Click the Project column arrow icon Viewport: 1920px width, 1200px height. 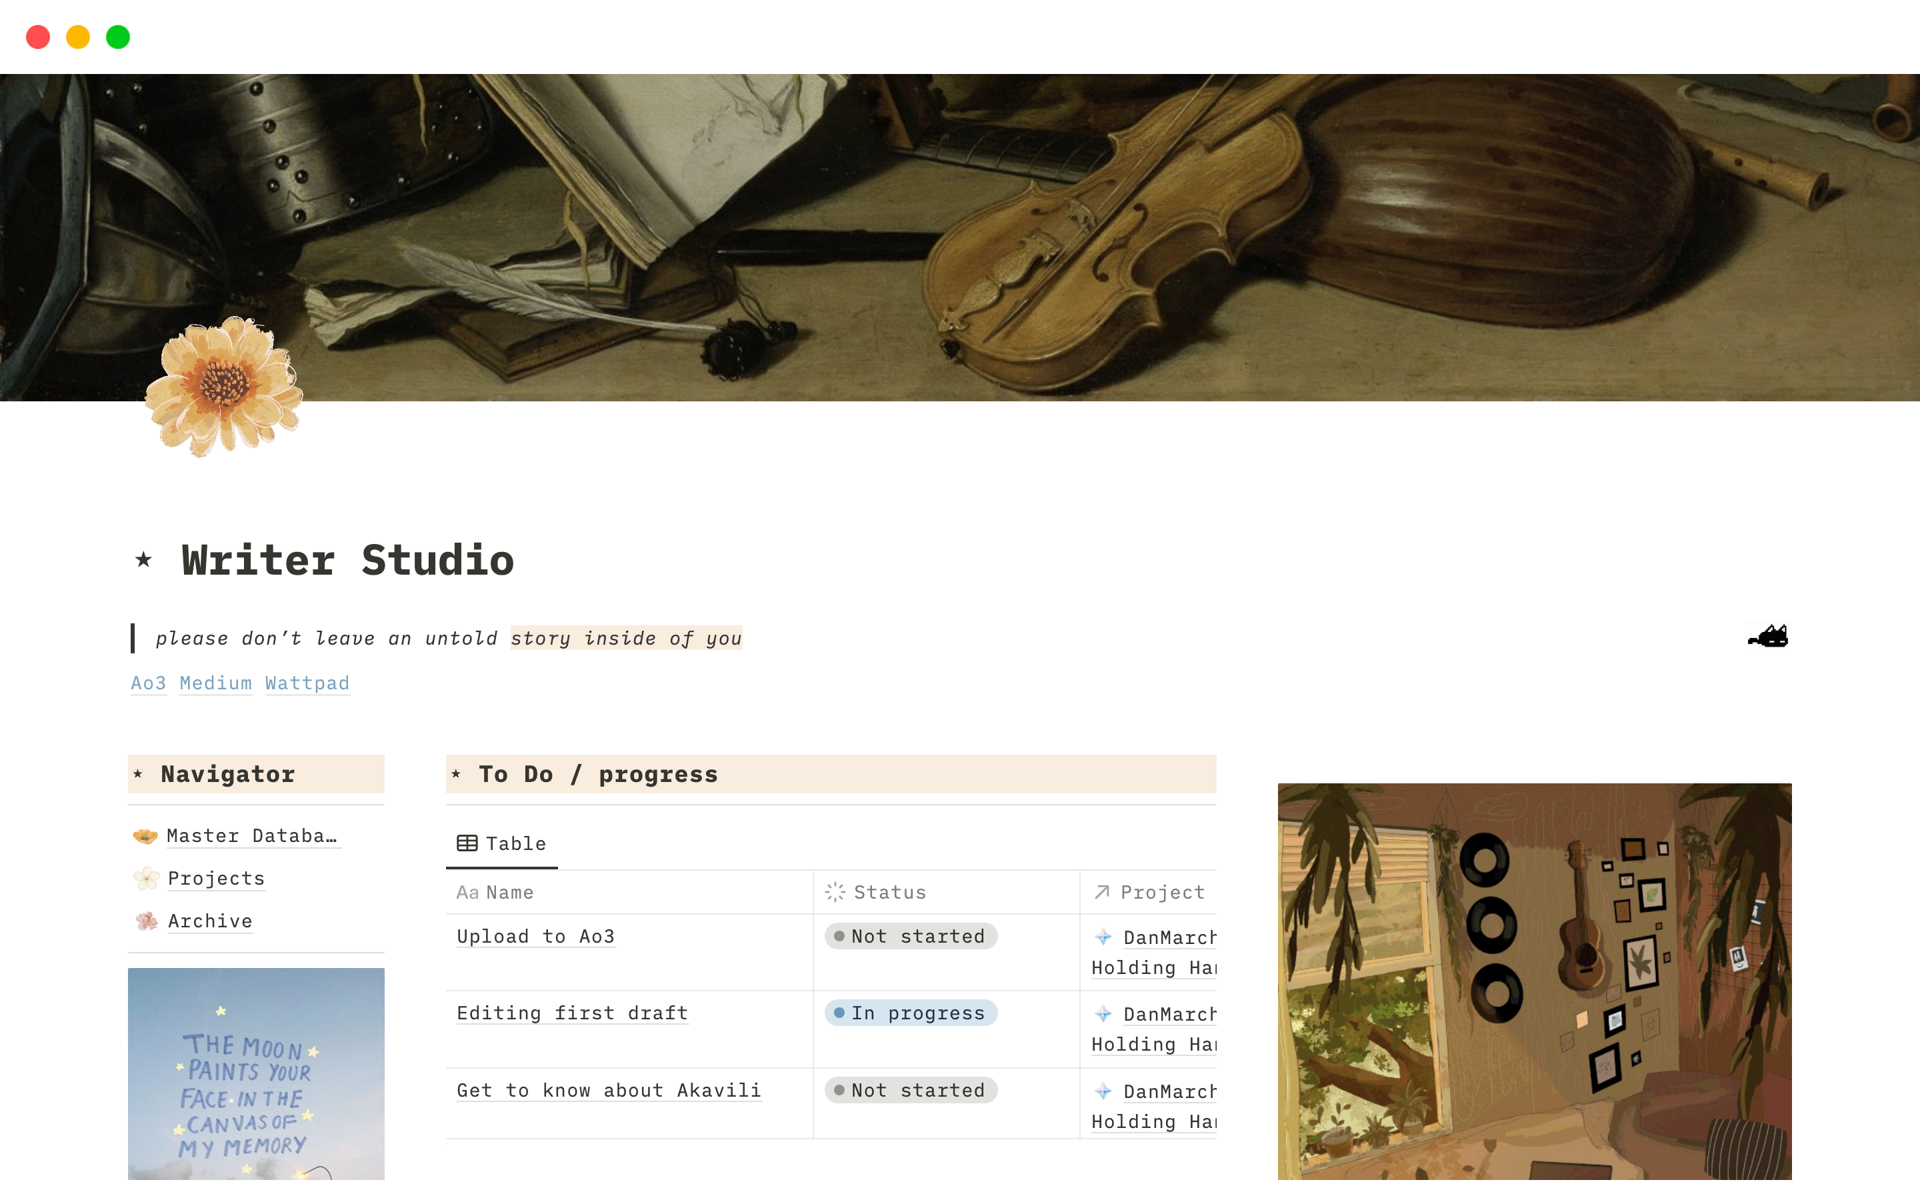coord(1102,892)
